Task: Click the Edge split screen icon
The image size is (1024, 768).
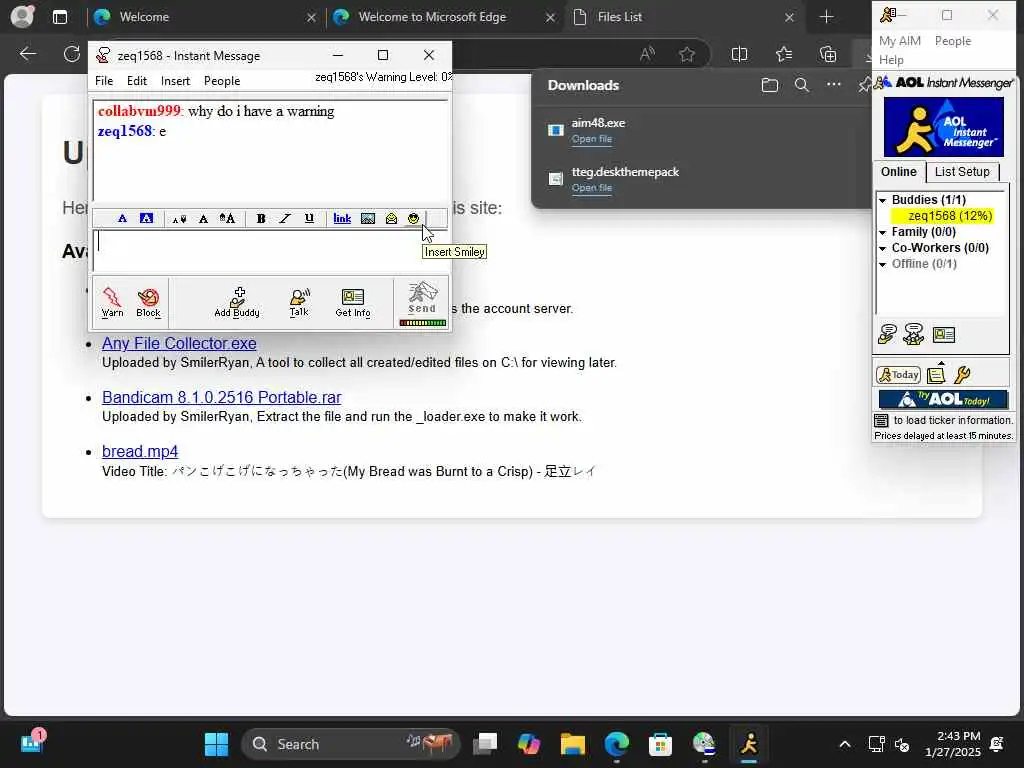Action: point(739,54)
